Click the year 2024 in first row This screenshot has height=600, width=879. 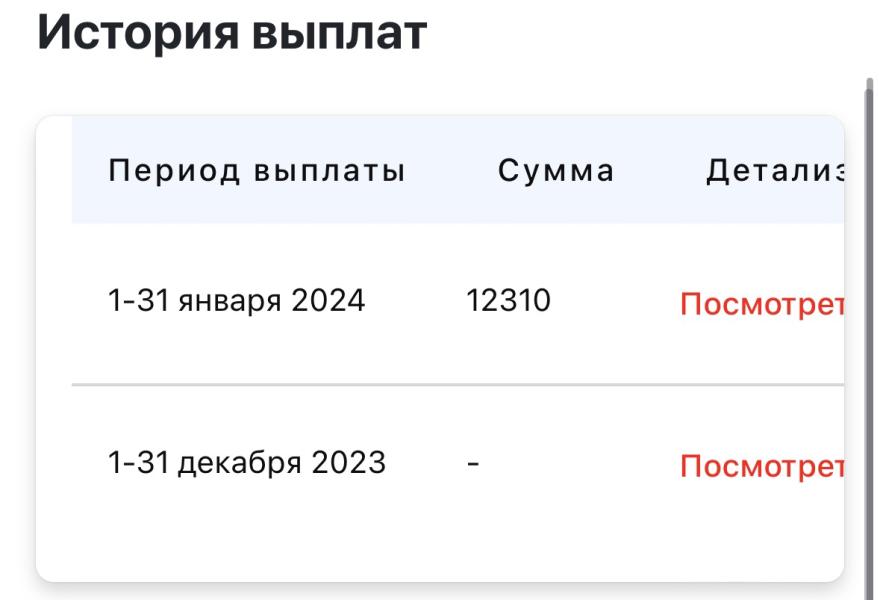(x=328, y=300)
